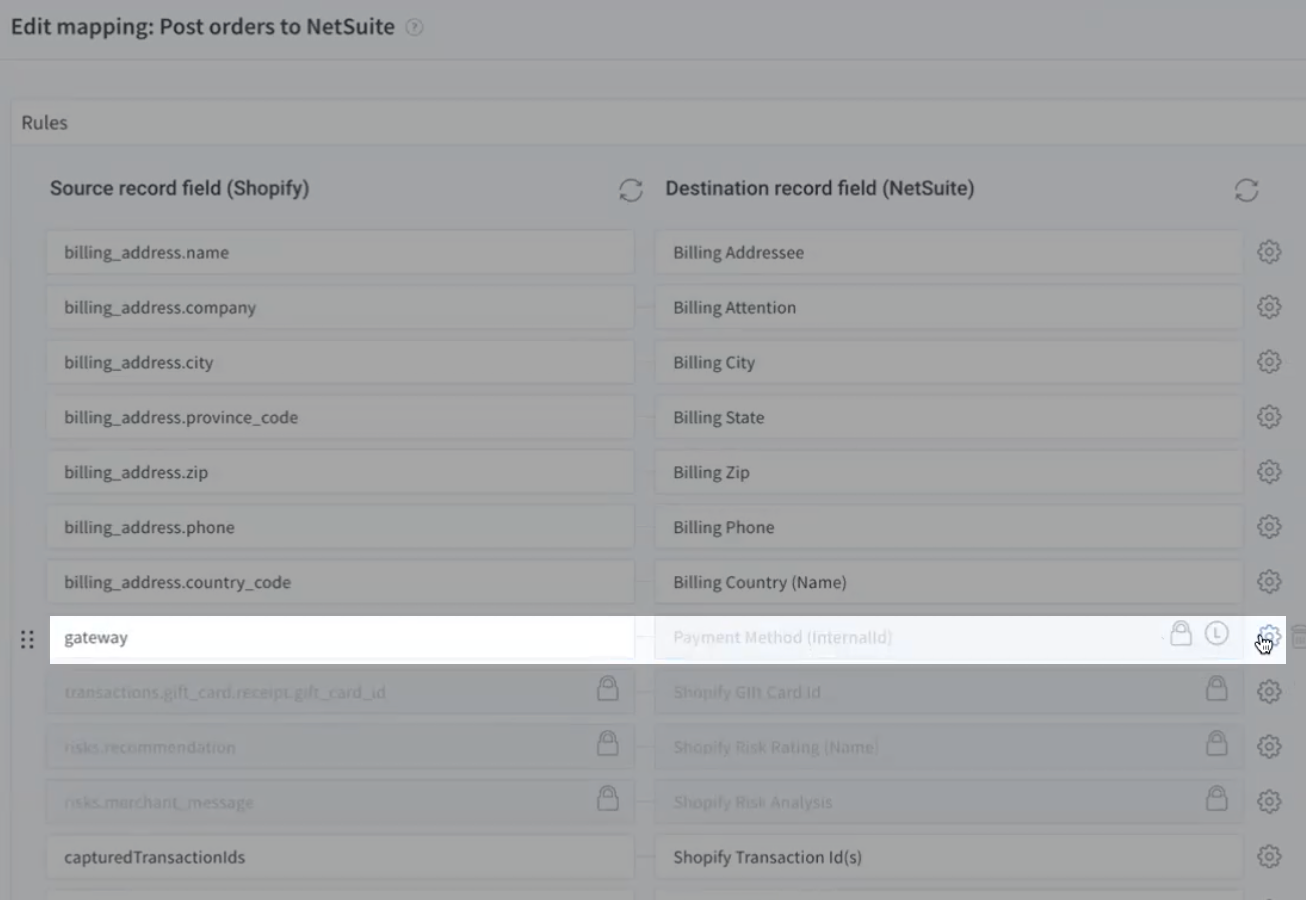Refresh NetSuite destination record fields
1306x900 pixels.
coord(1246,190)
